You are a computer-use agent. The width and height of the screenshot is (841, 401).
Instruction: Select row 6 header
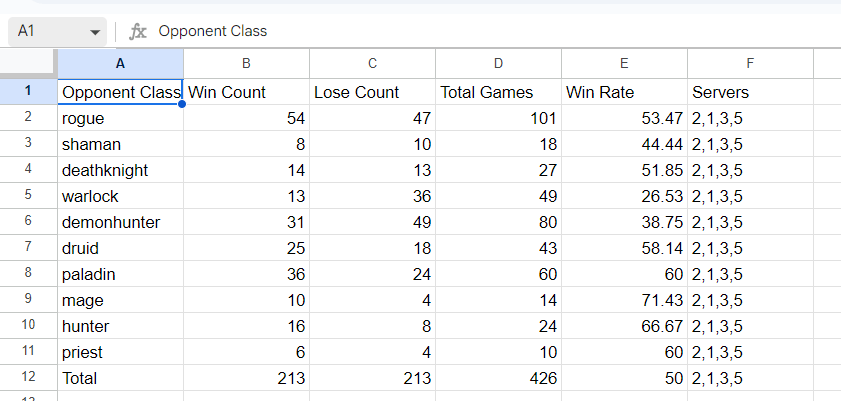coord(28,222)
